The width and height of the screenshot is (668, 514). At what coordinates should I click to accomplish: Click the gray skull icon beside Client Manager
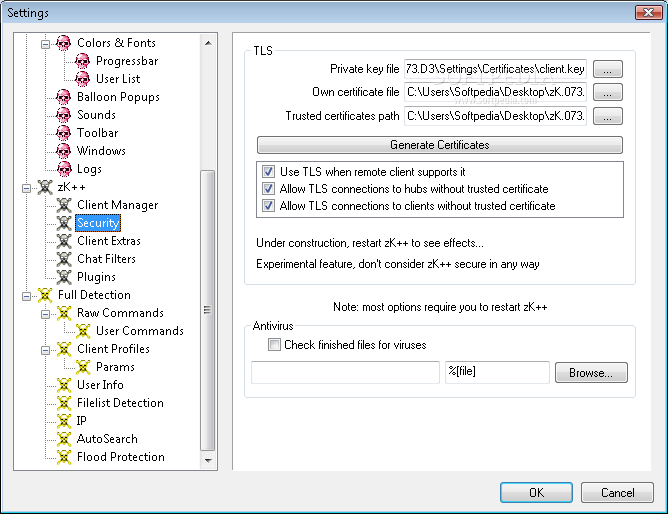[x=63, y=205]
